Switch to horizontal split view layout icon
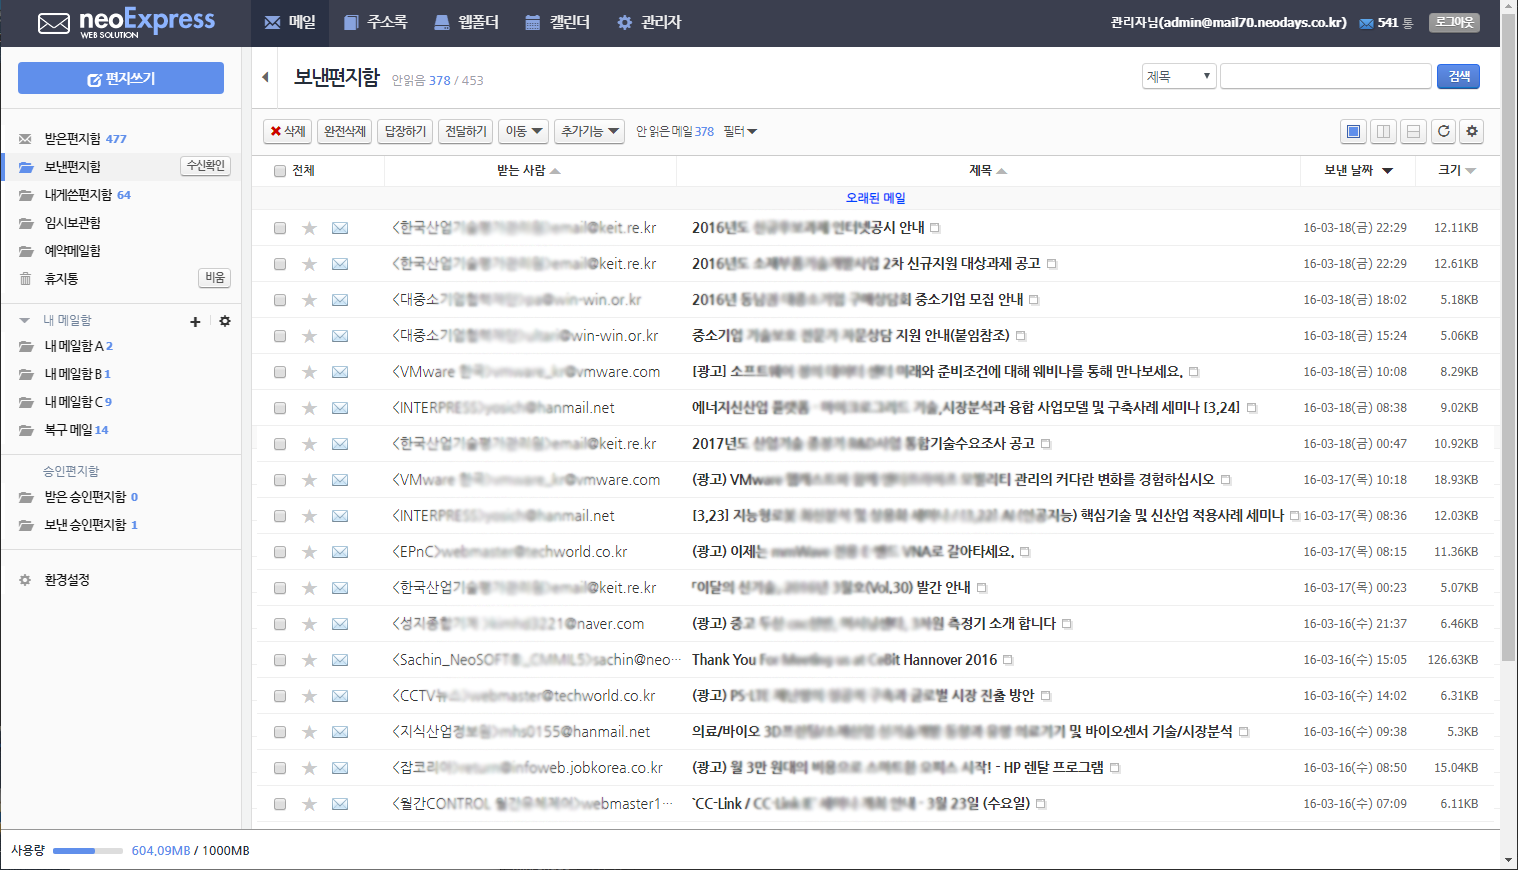 tap(1413, 131)
